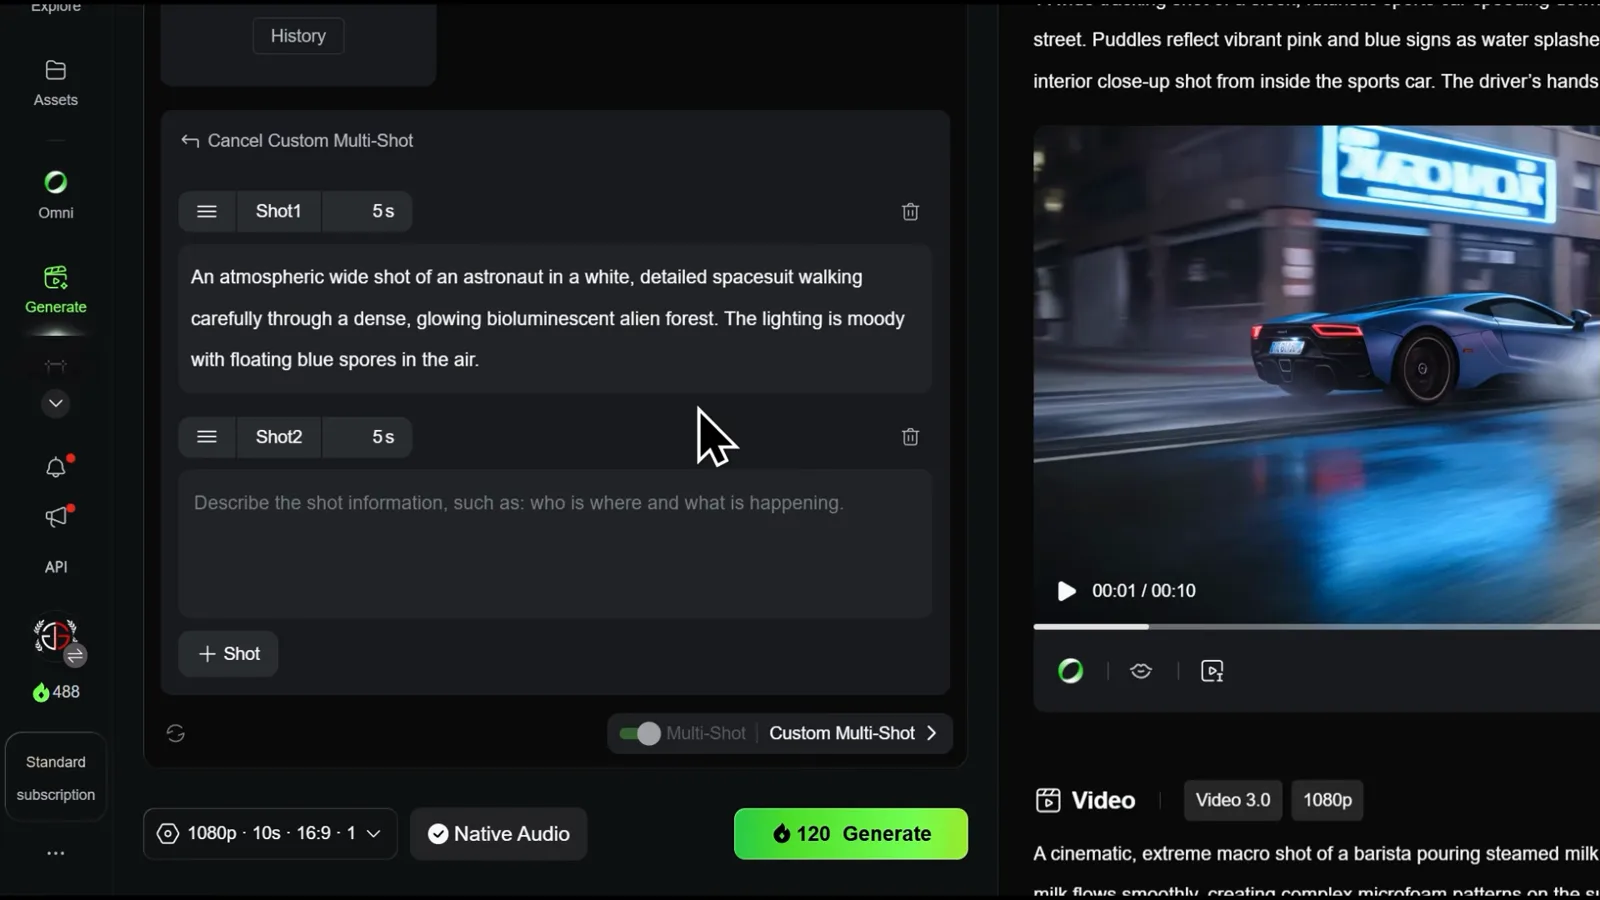Click the user profile avatar

coord(55,636)
